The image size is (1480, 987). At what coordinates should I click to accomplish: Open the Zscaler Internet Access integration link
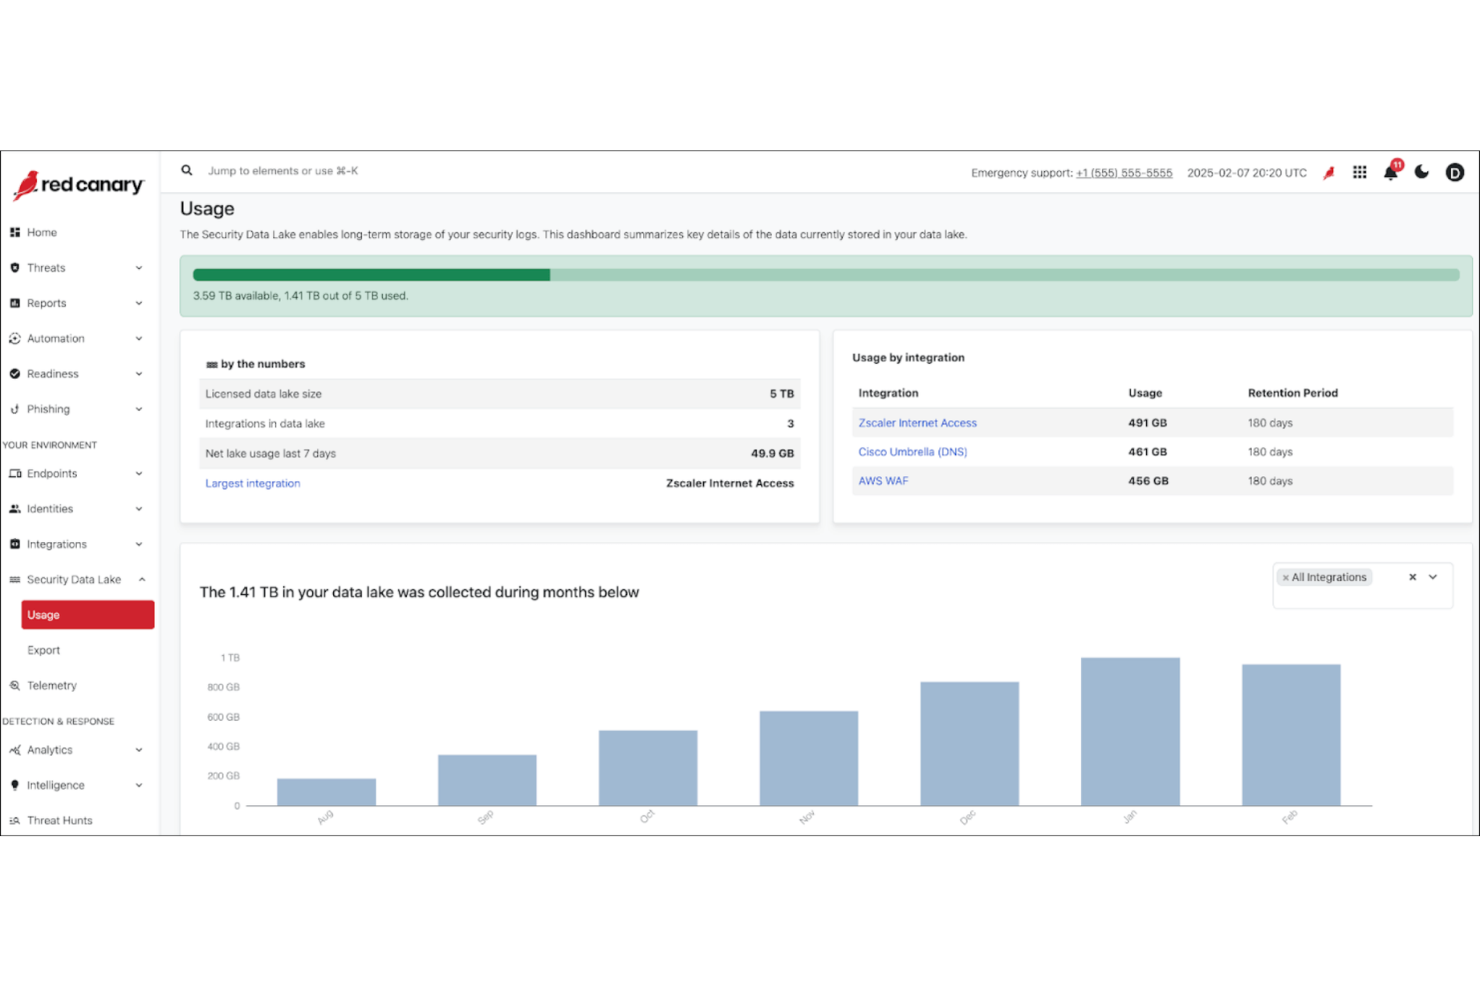pyautogui.click(x=917, y=422)
